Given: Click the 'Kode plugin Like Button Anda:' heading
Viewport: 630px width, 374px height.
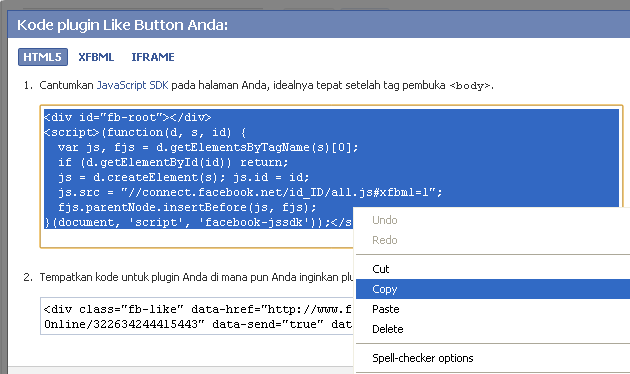Looking at the screenshot, I should (123, 25).
